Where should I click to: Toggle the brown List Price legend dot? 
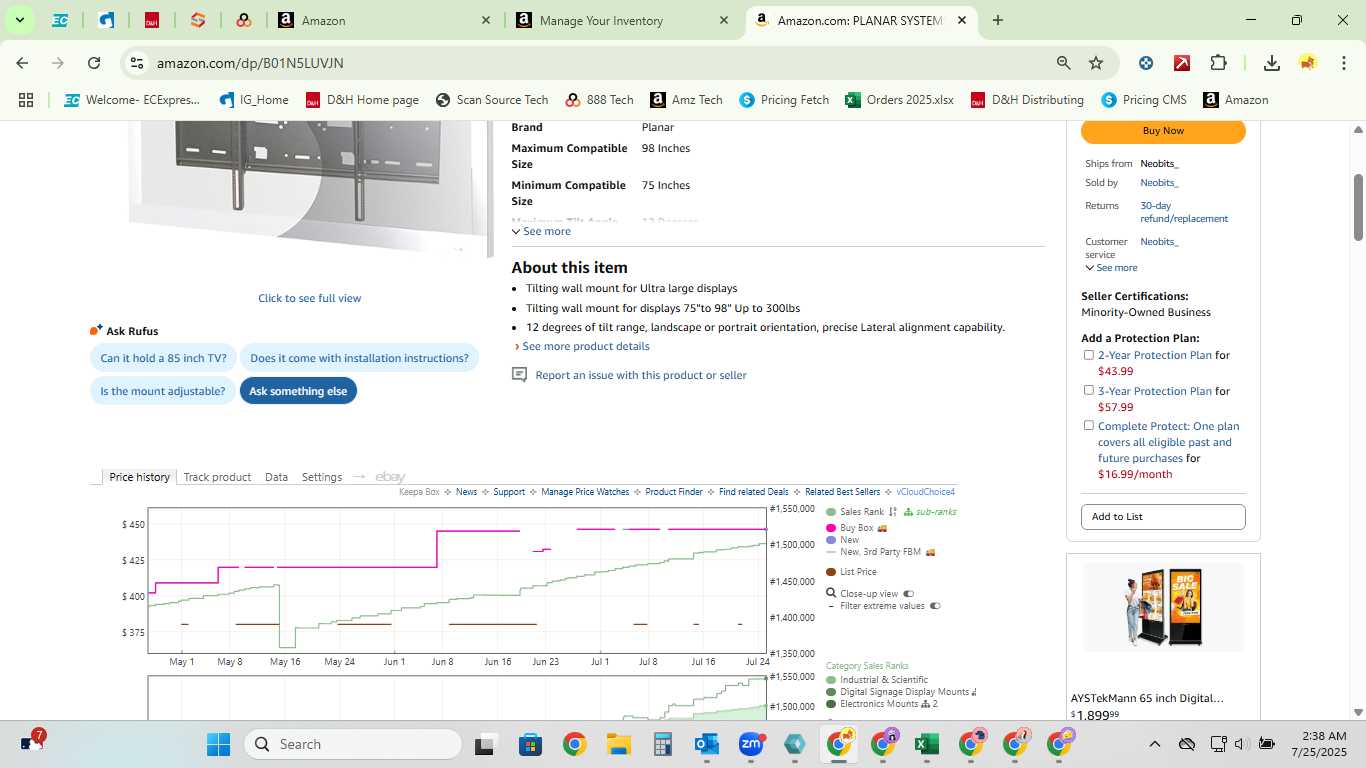click(831, 572)
